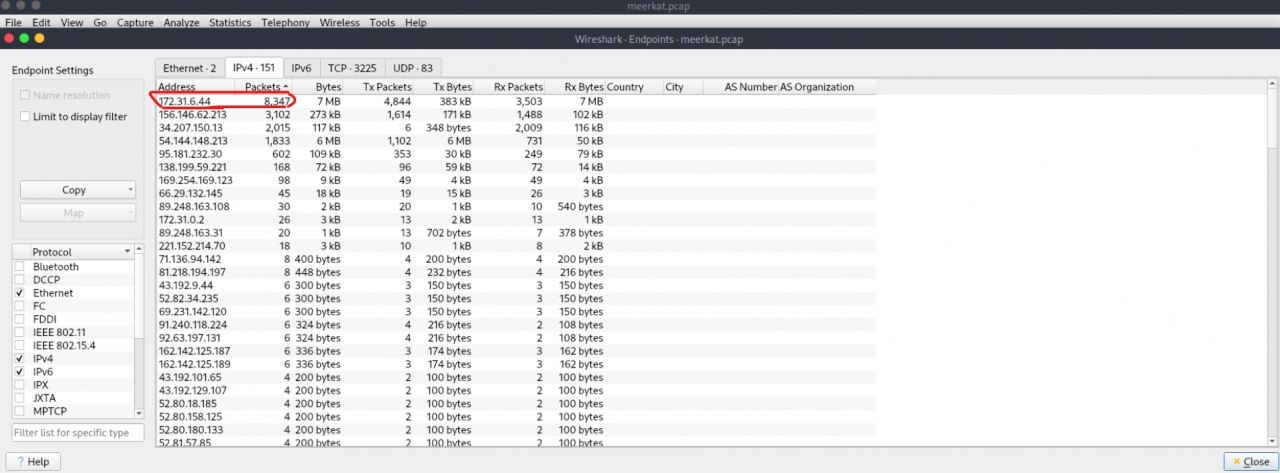This screenshot has width=1280, height=473.
Task: Select the row for 54.144.148.213
Action: pyautogui.click(x=516, y=141)
